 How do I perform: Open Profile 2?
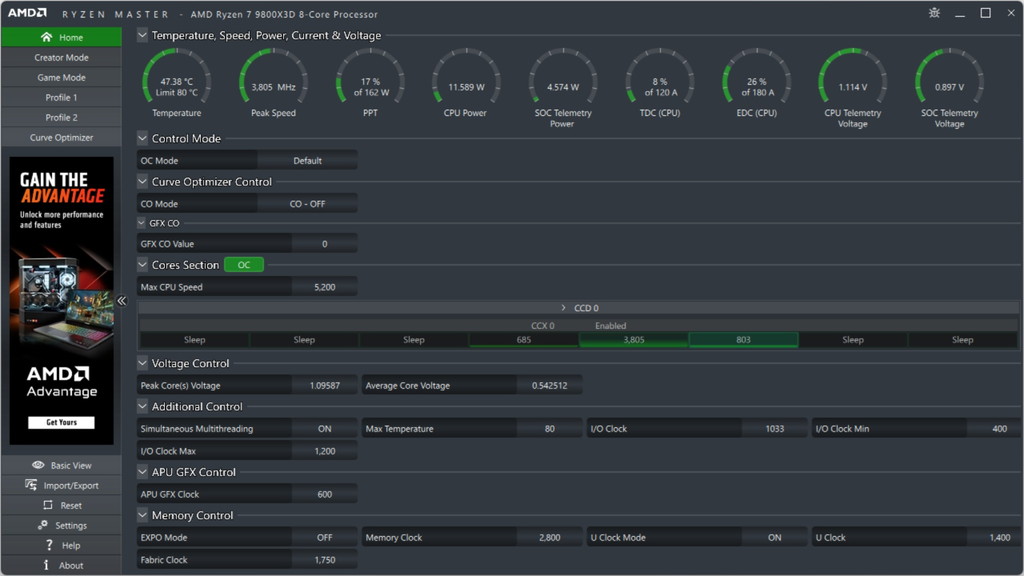pyautogui.click(x=61, y=118)
